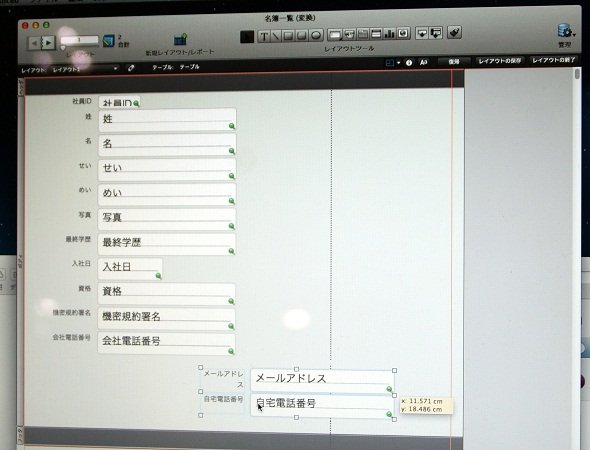Screen dimensions: 590x450
Task: Toggle the Aa formatting bar
Action: click(x=423, y=62)
